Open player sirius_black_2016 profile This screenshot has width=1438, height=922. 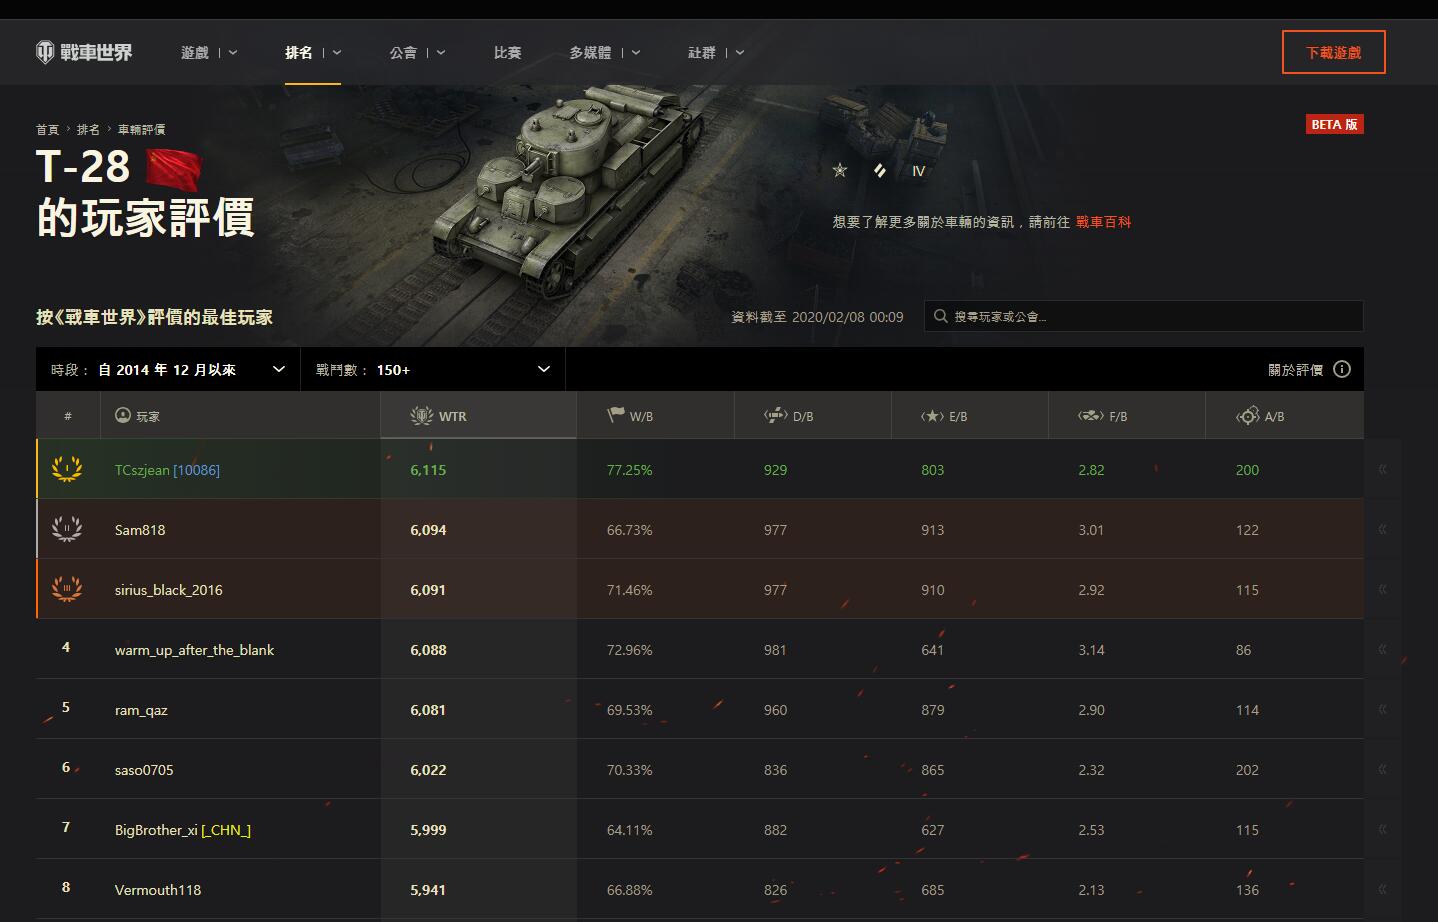click(x=168, y=590)
